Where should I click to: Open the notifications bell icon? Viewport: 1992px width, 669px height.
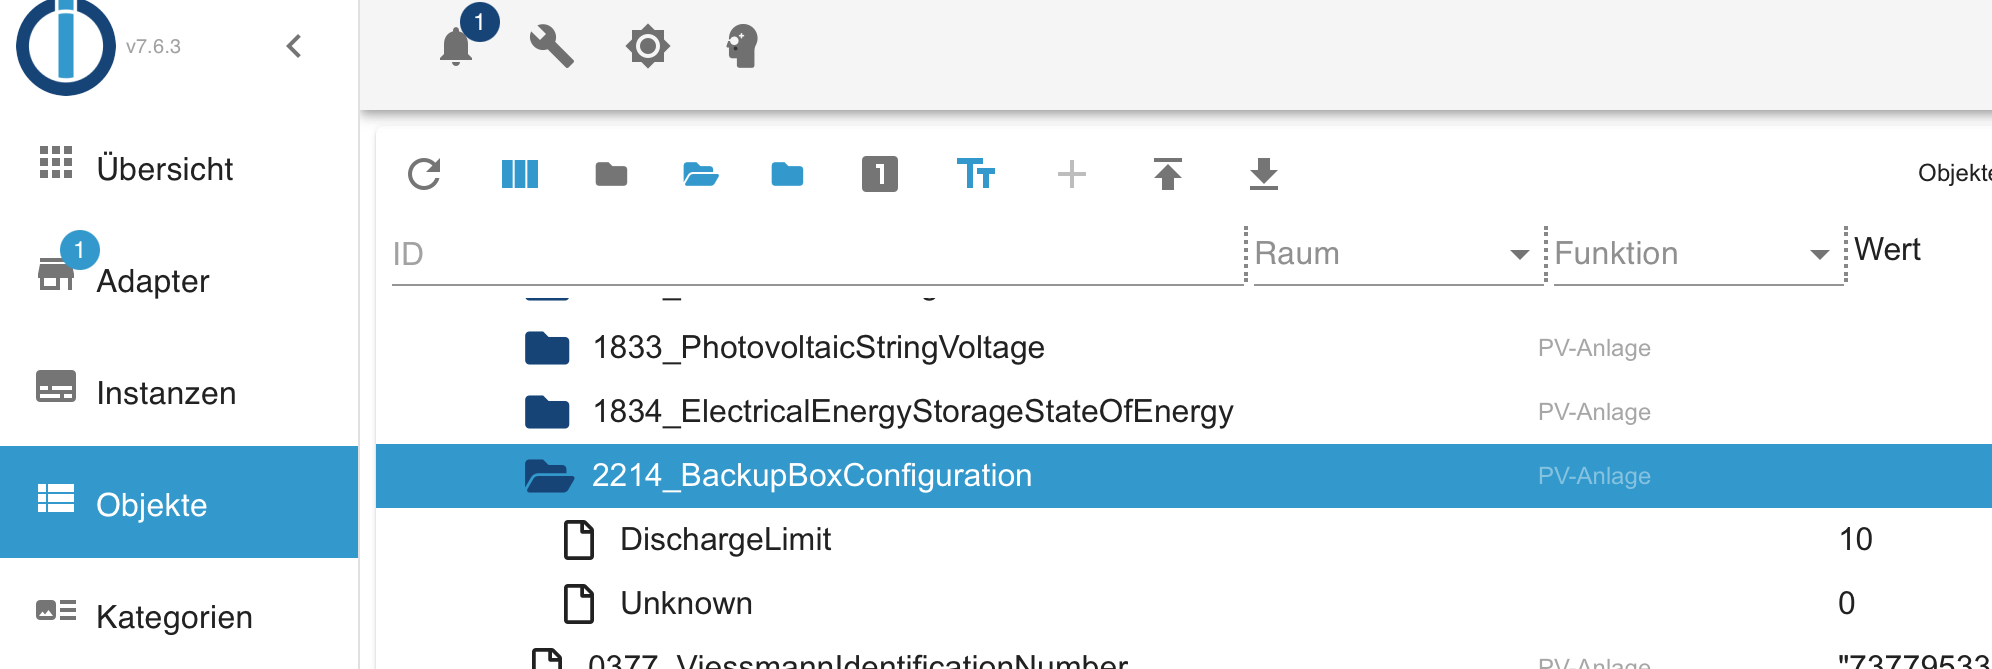456,46
